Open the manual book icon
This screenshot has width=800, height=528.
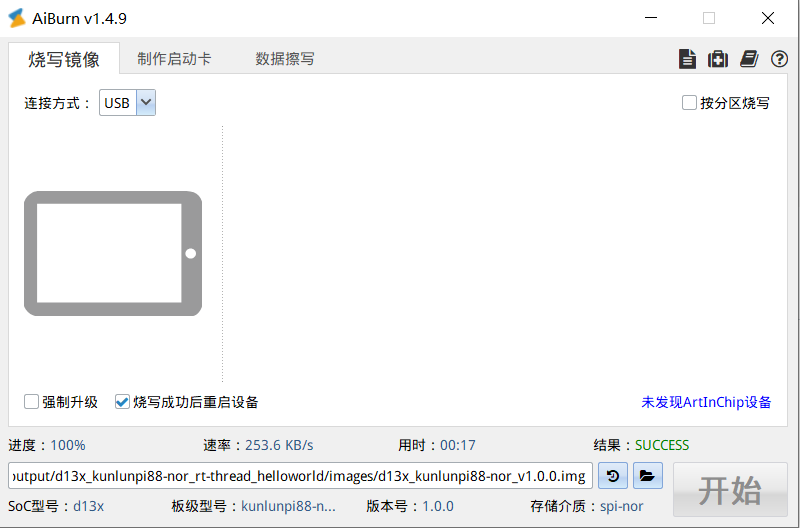point(749,59)
